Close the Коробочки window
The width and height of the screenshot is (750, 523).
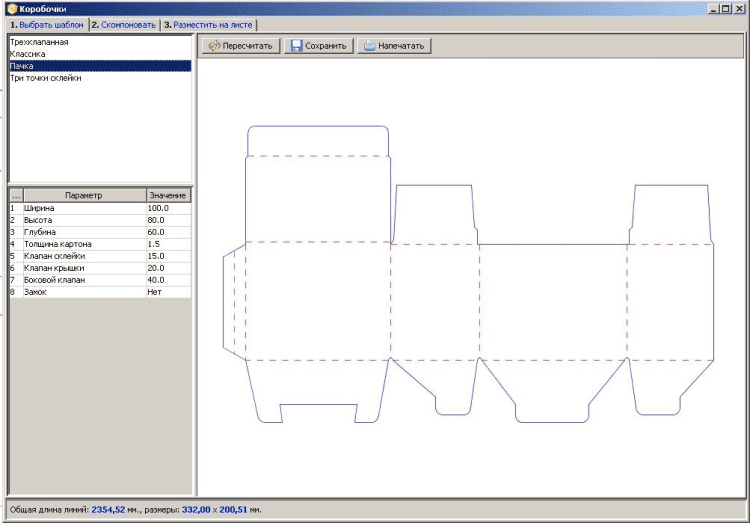739,8
